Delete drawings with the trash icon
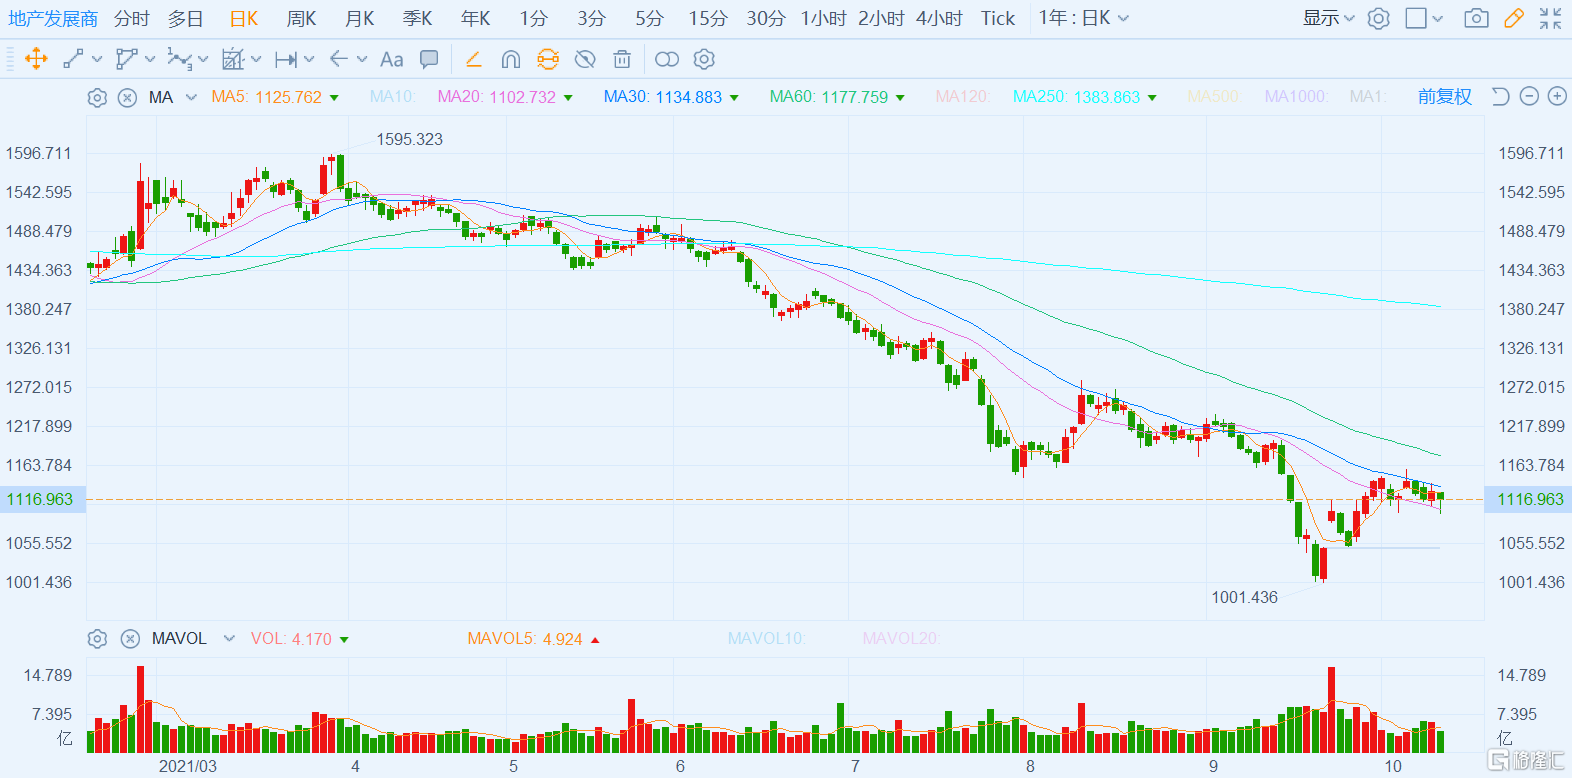The width and height of the screenshot is (1572, 778). click(x=622, y=59)
